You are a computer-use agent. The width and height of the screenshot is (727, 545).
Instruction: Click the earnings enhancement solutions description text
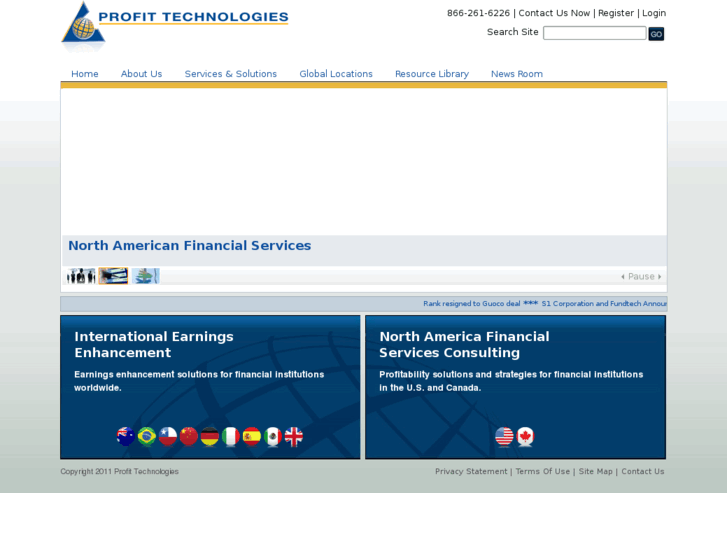click(x=199, y=381)
